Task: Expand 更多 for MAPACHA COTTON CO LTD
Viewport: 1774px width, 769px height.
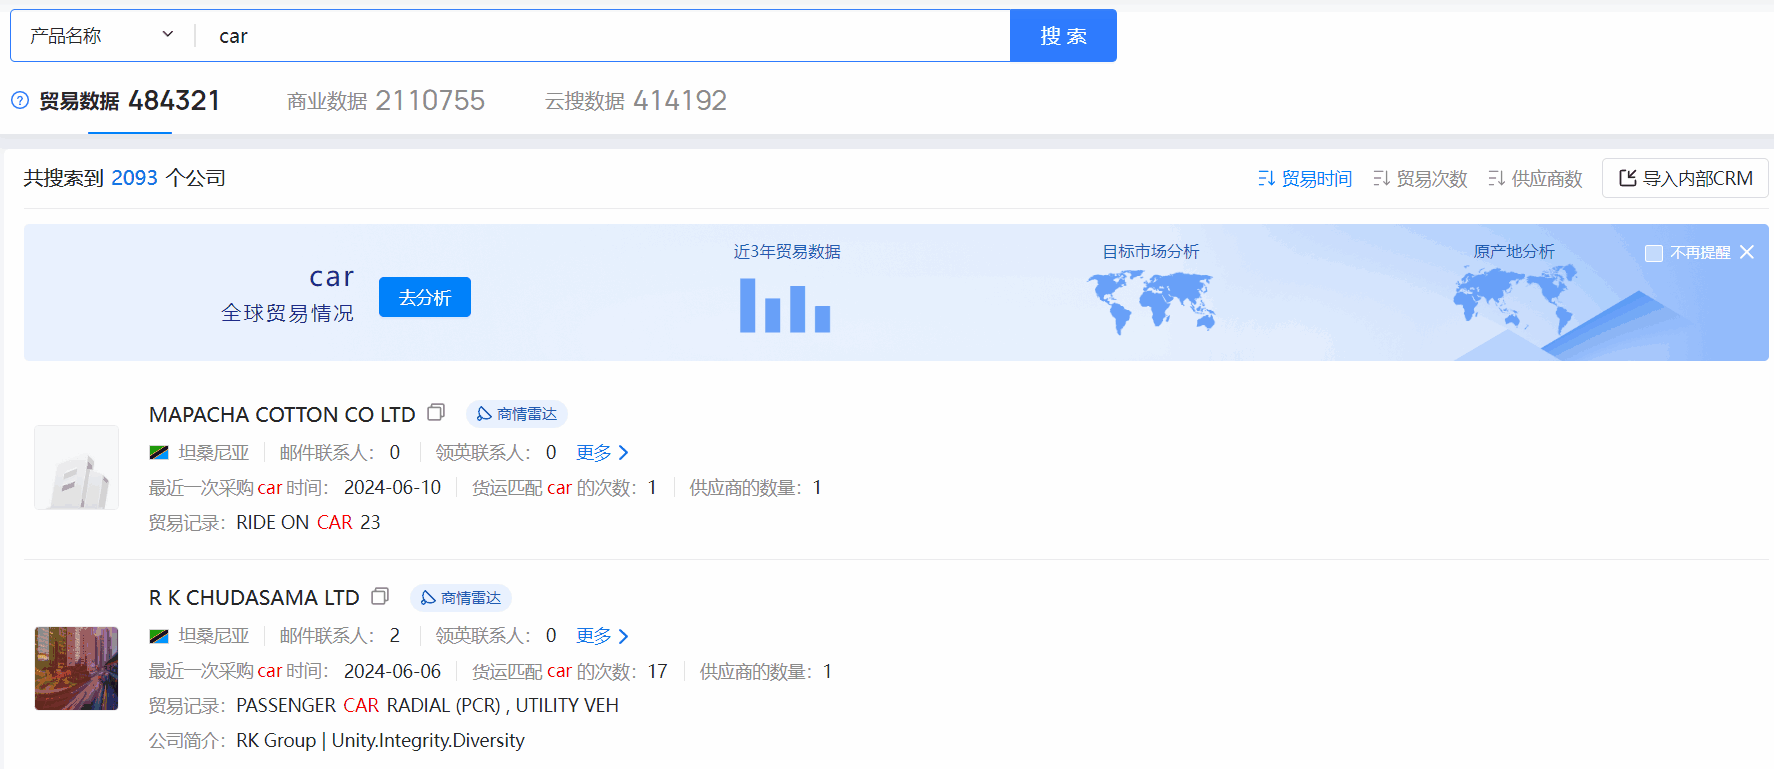Action: click(602, 453)
